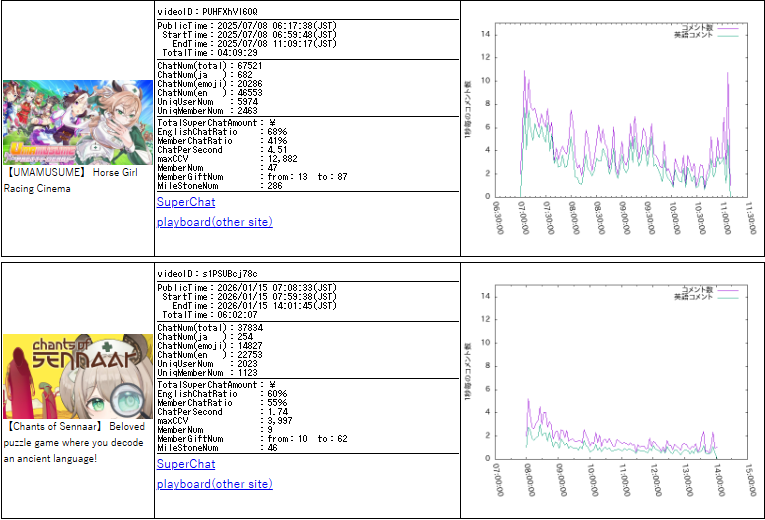Click ChatNum(en) 22753 row
The image size is (765, 520).
coord(210,355)
